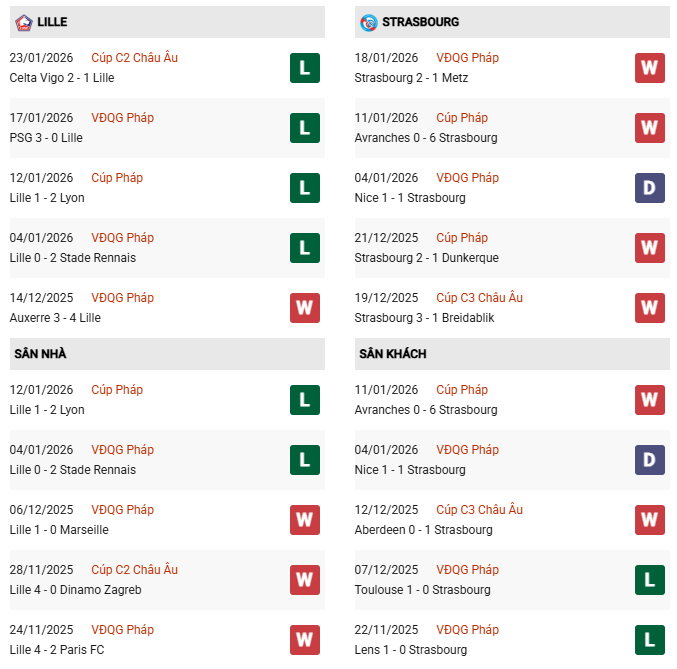Open Cúp C2 Châu Âu link dated 23/01/2026

134,58
